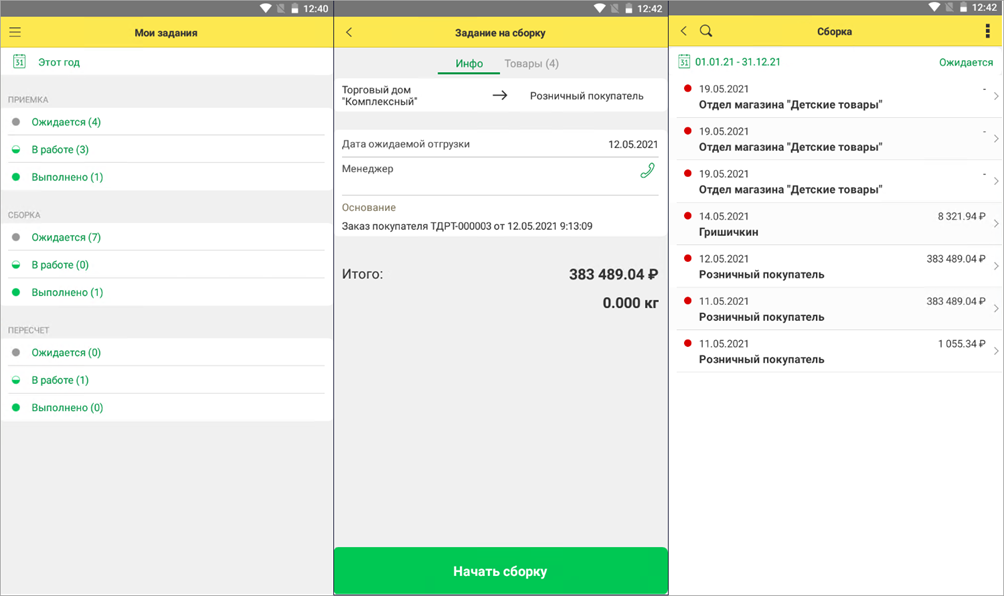Open Приемка Ожидается (4) tasks
Screen dimensions: 1004x596
click(x=66, y=122)
